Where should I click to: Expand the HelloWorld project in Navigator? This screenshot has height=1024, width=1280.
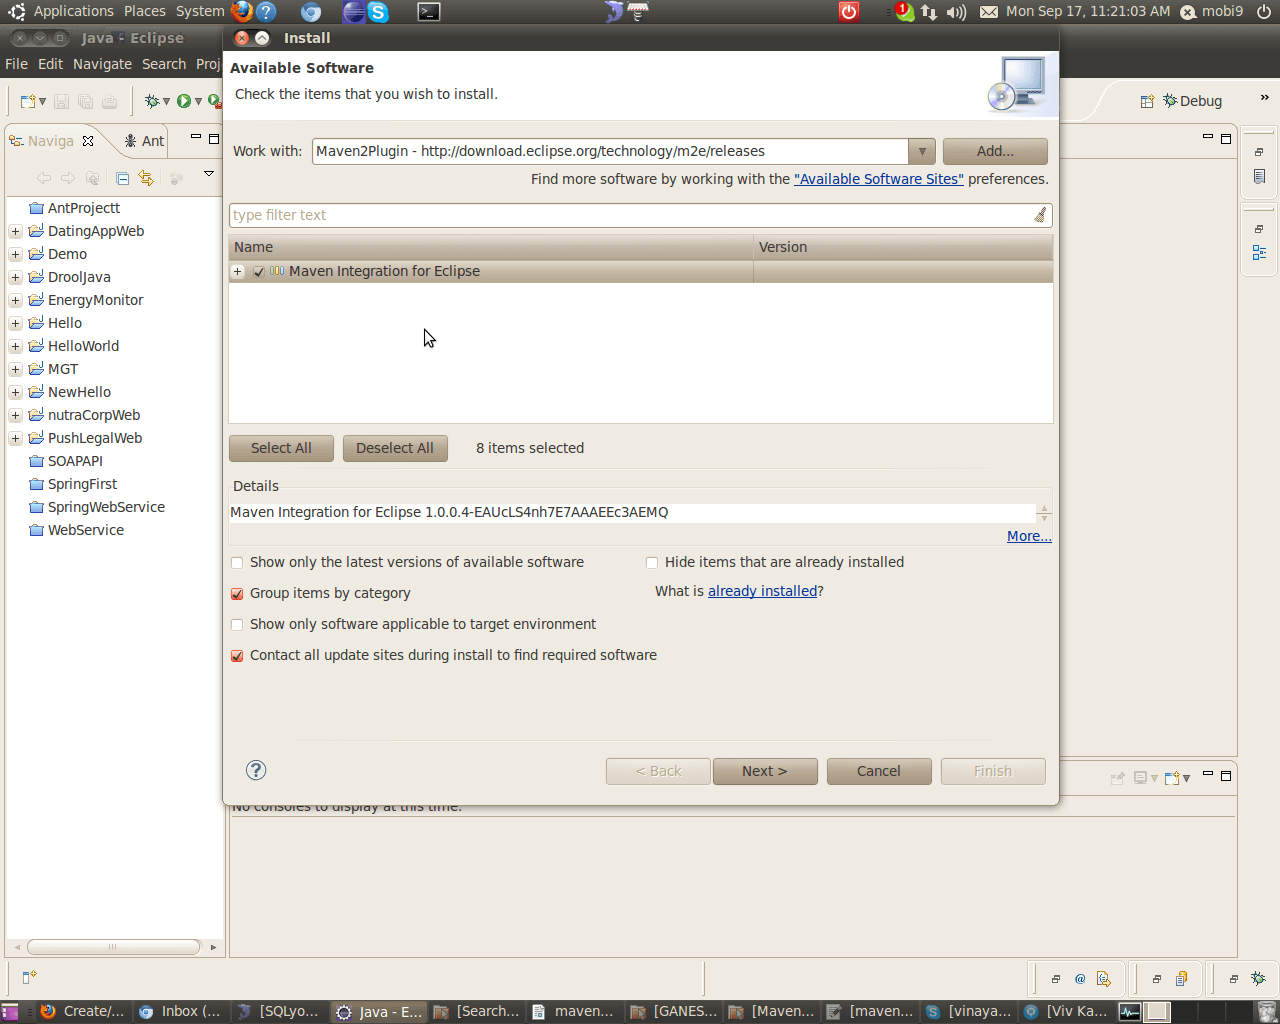14,346
